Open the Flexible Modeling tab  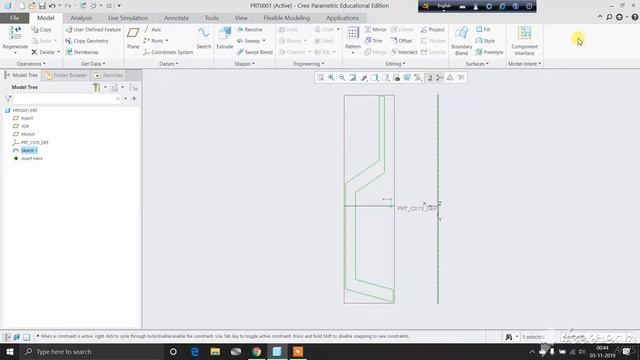point(287,18)
